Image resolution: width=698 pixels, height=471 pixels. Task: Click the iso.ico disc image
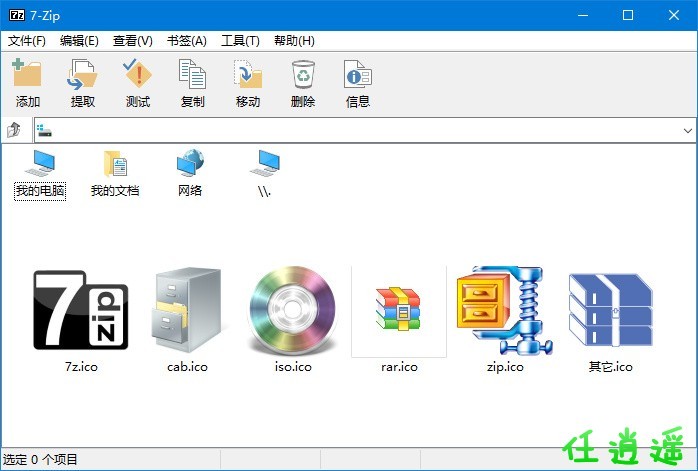[x=293, y=310]
